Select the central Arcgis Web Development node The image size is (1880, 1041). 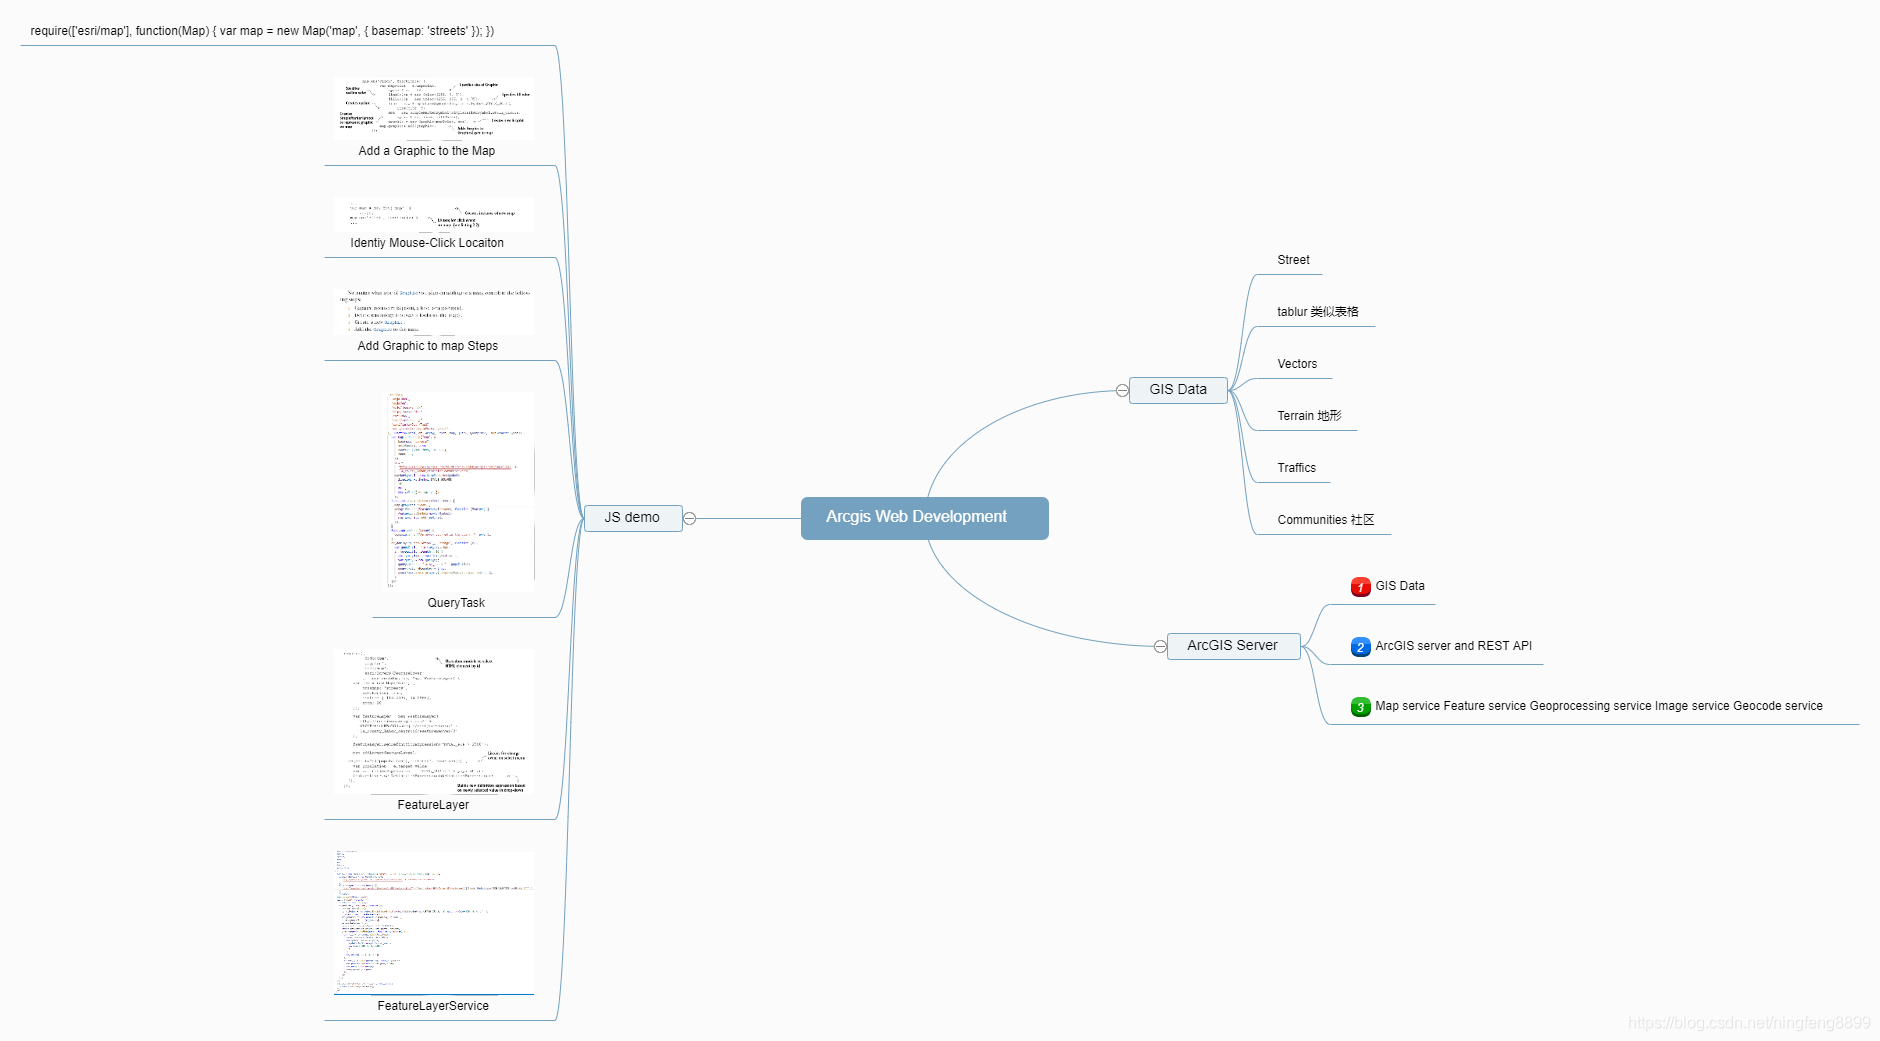tap(924, 518)
